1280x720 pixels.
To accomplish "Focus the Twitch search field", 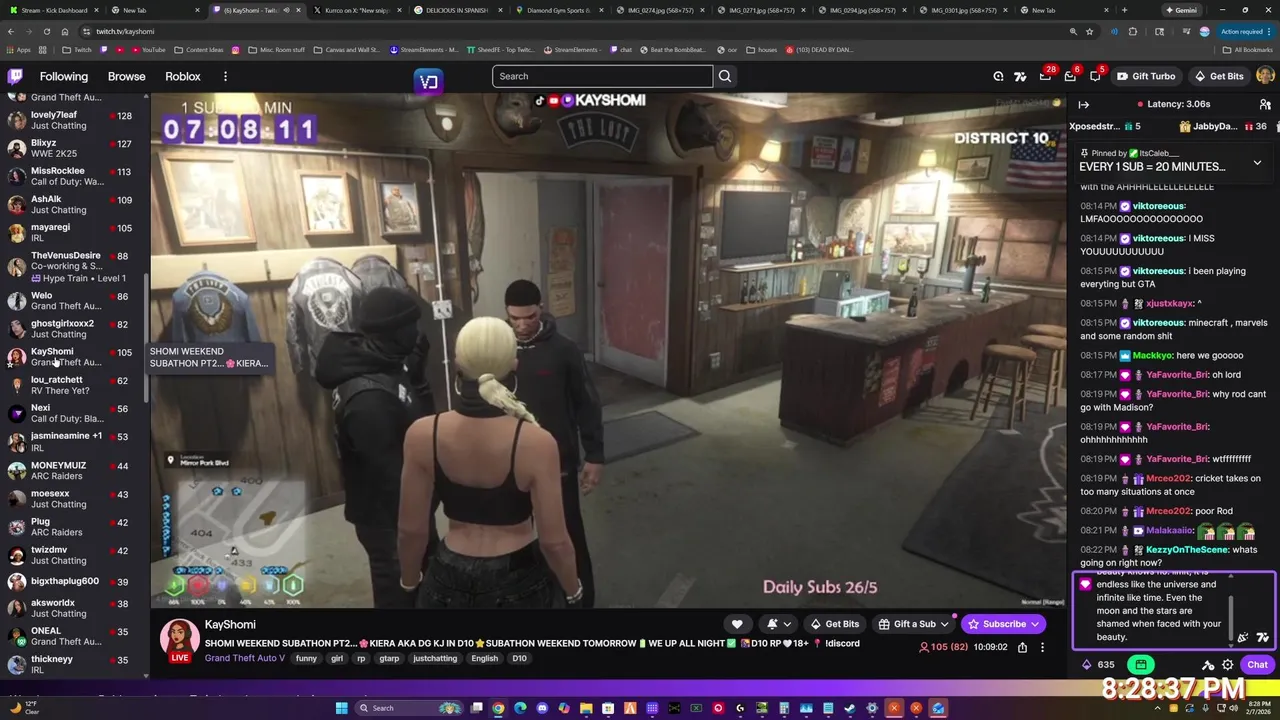I will [602, 76].
